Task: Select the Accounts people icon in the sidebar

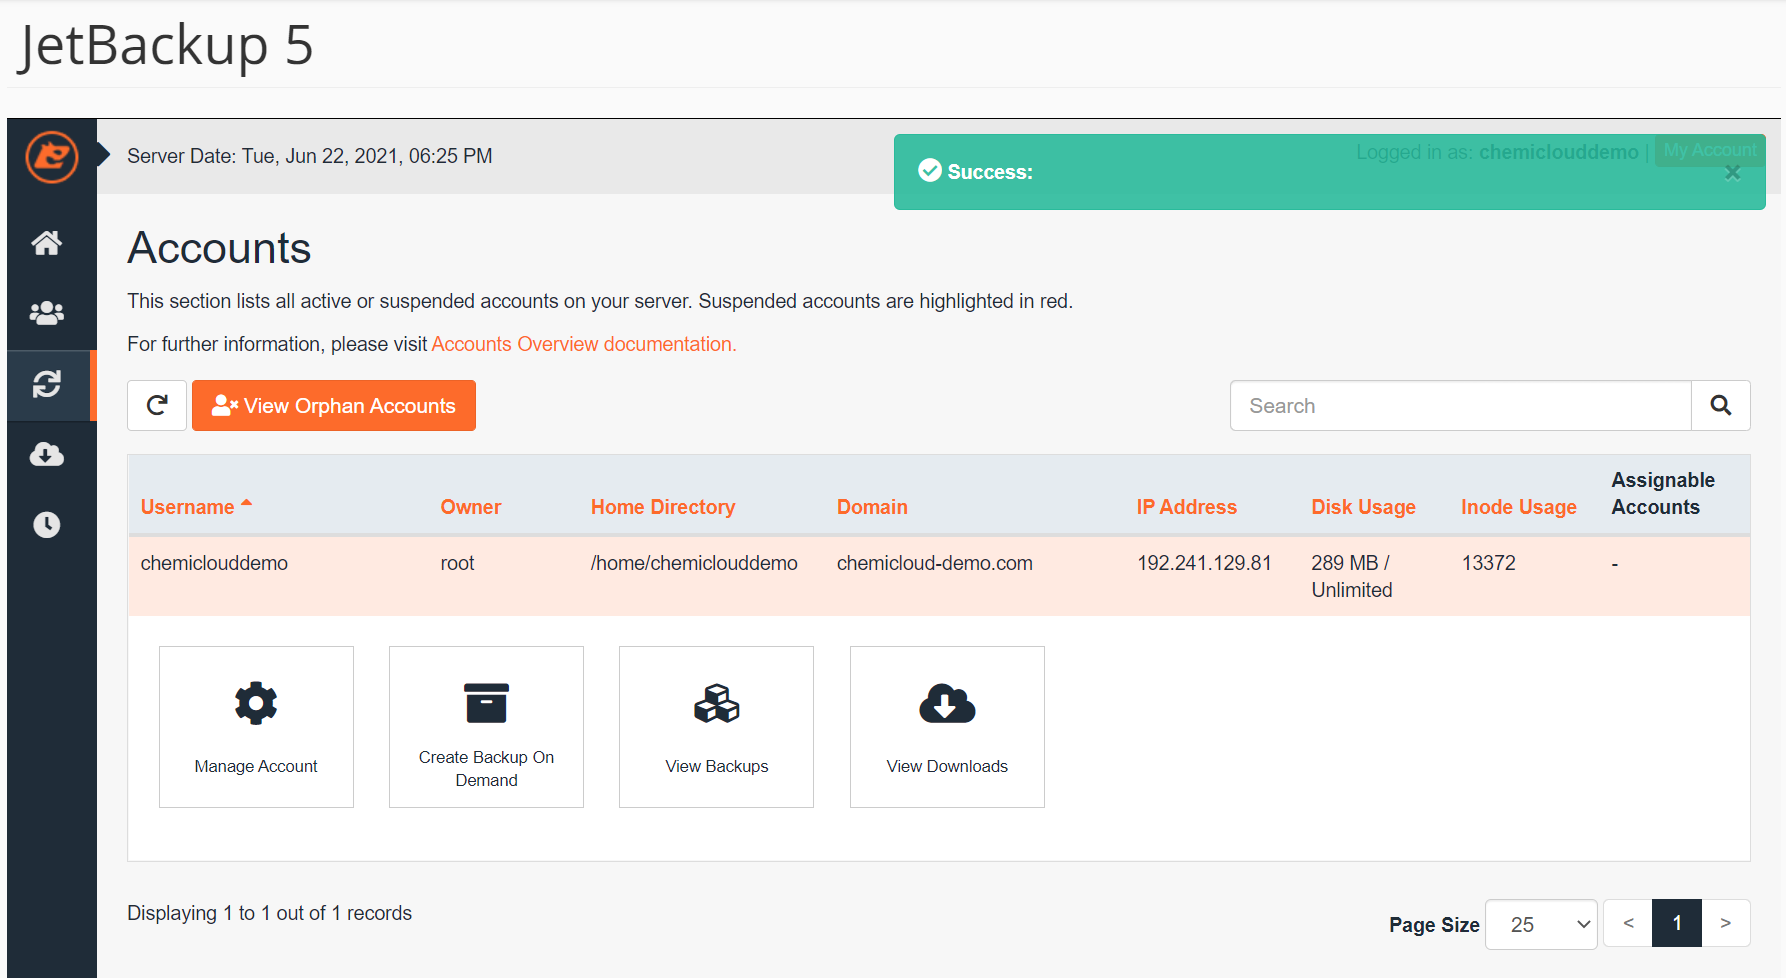Action: point(46,313)
